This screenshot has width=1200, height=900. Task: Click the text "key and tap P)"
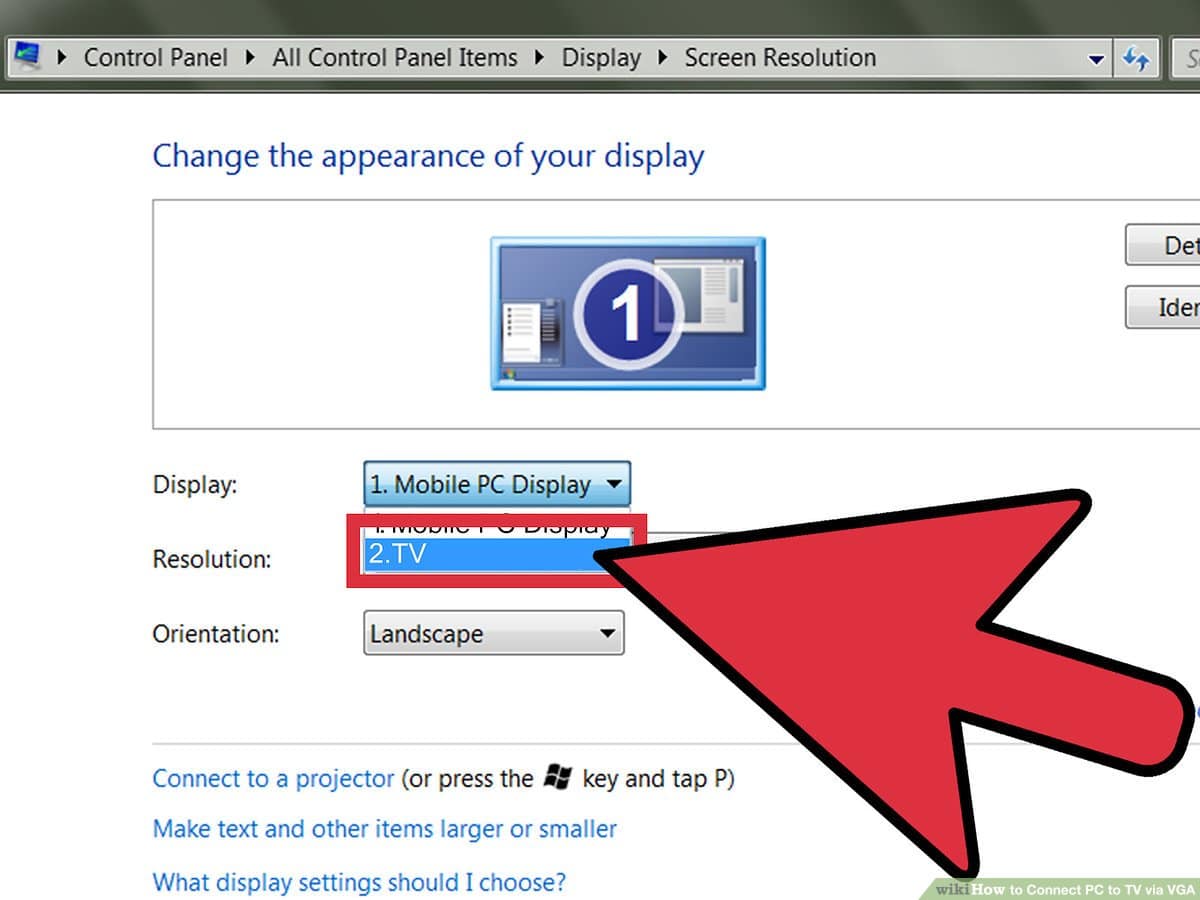coord(659,779)
